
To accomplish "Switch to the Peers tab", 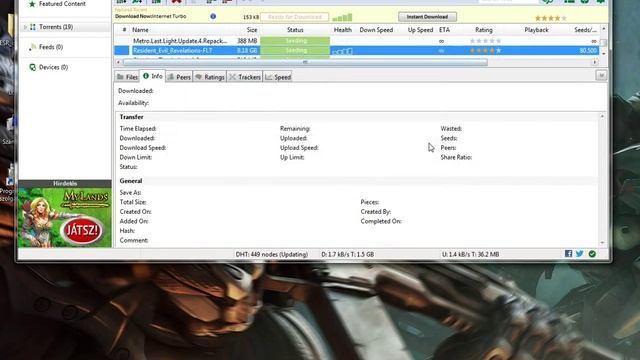I will pos(179,77).
